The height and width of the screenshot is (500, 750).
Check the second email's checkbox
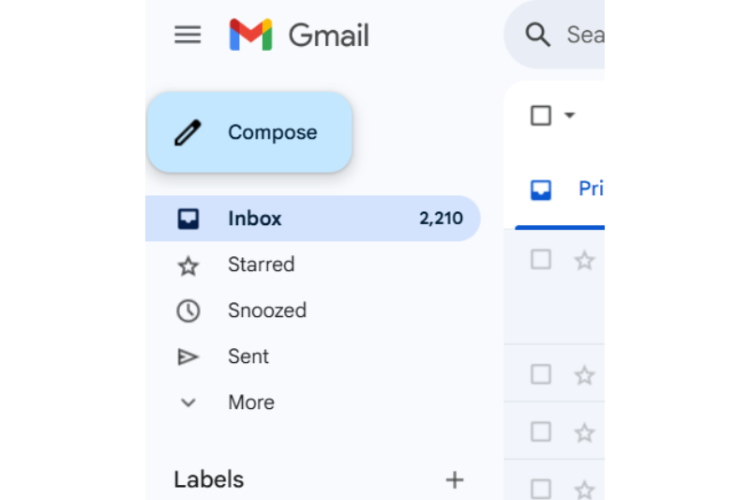(x=541, y=375)
